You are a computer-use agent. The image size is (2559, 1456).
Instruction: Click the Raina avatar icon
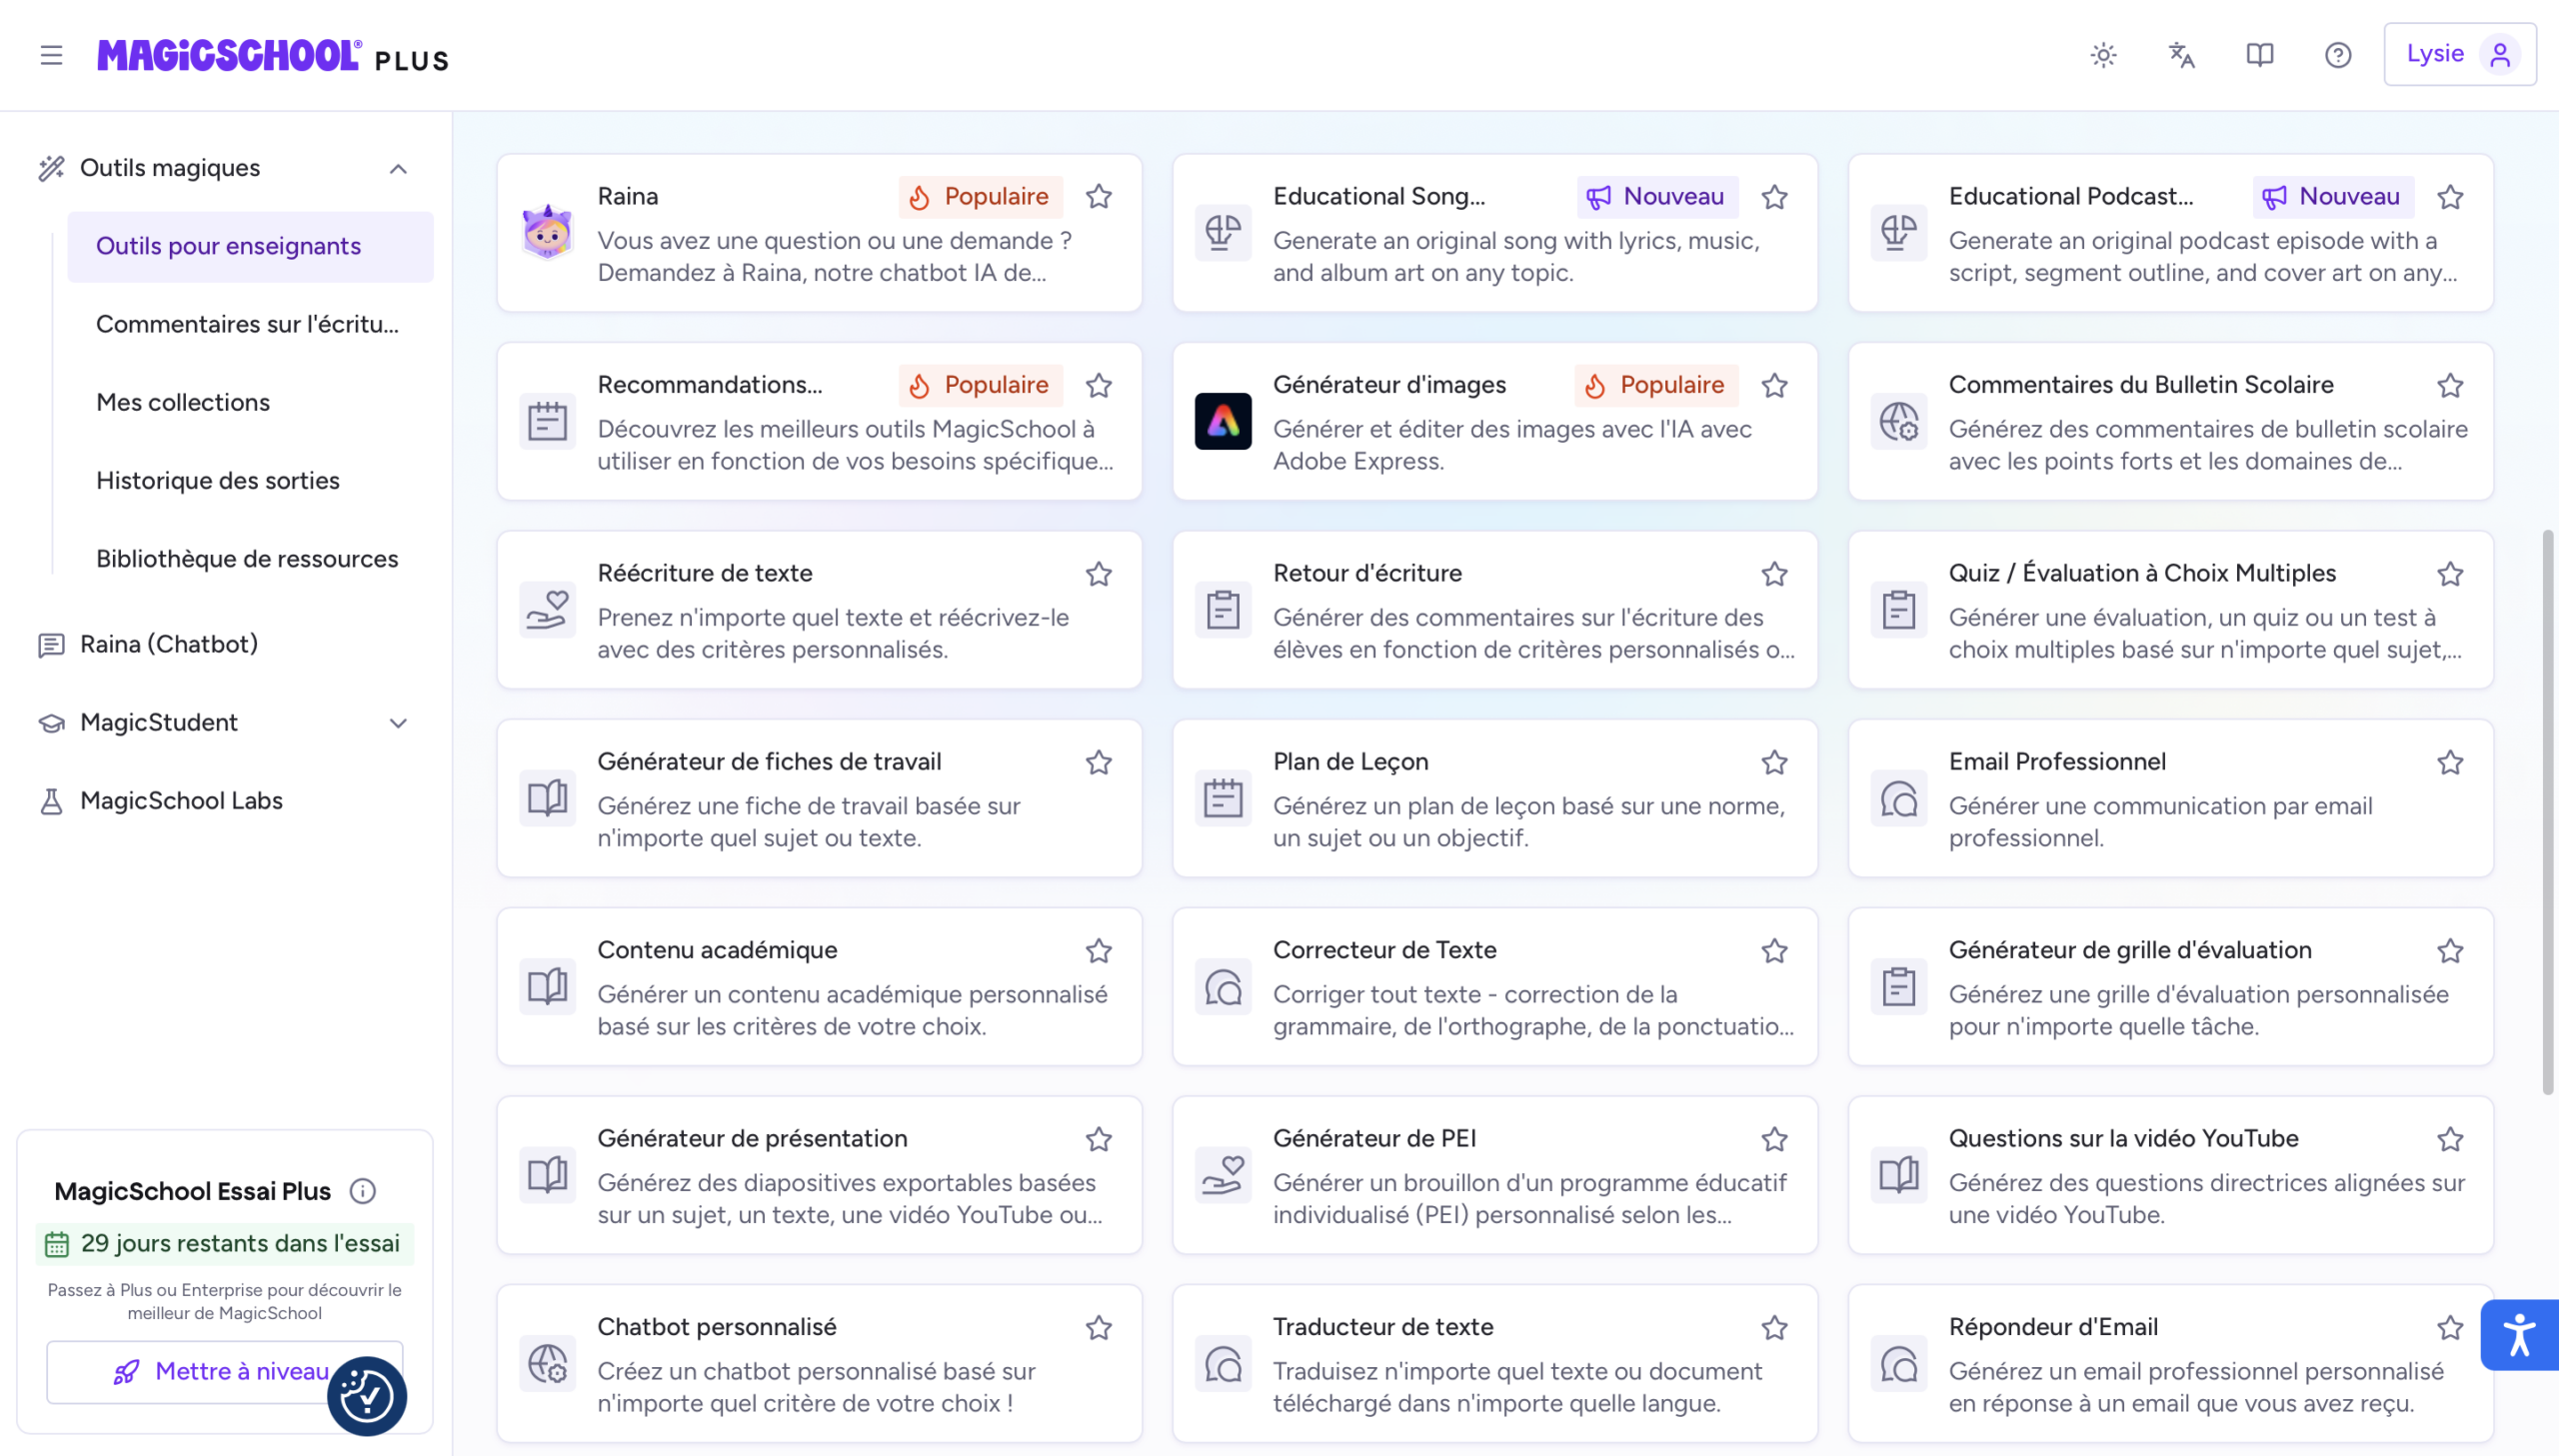coord(547,232)
